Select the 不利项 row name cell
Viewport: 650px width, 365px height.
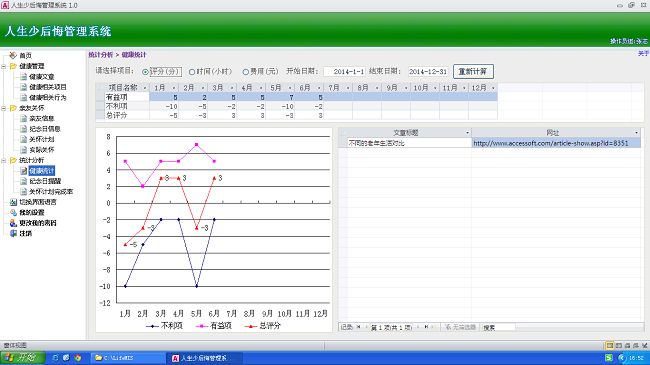click(127, 106)
